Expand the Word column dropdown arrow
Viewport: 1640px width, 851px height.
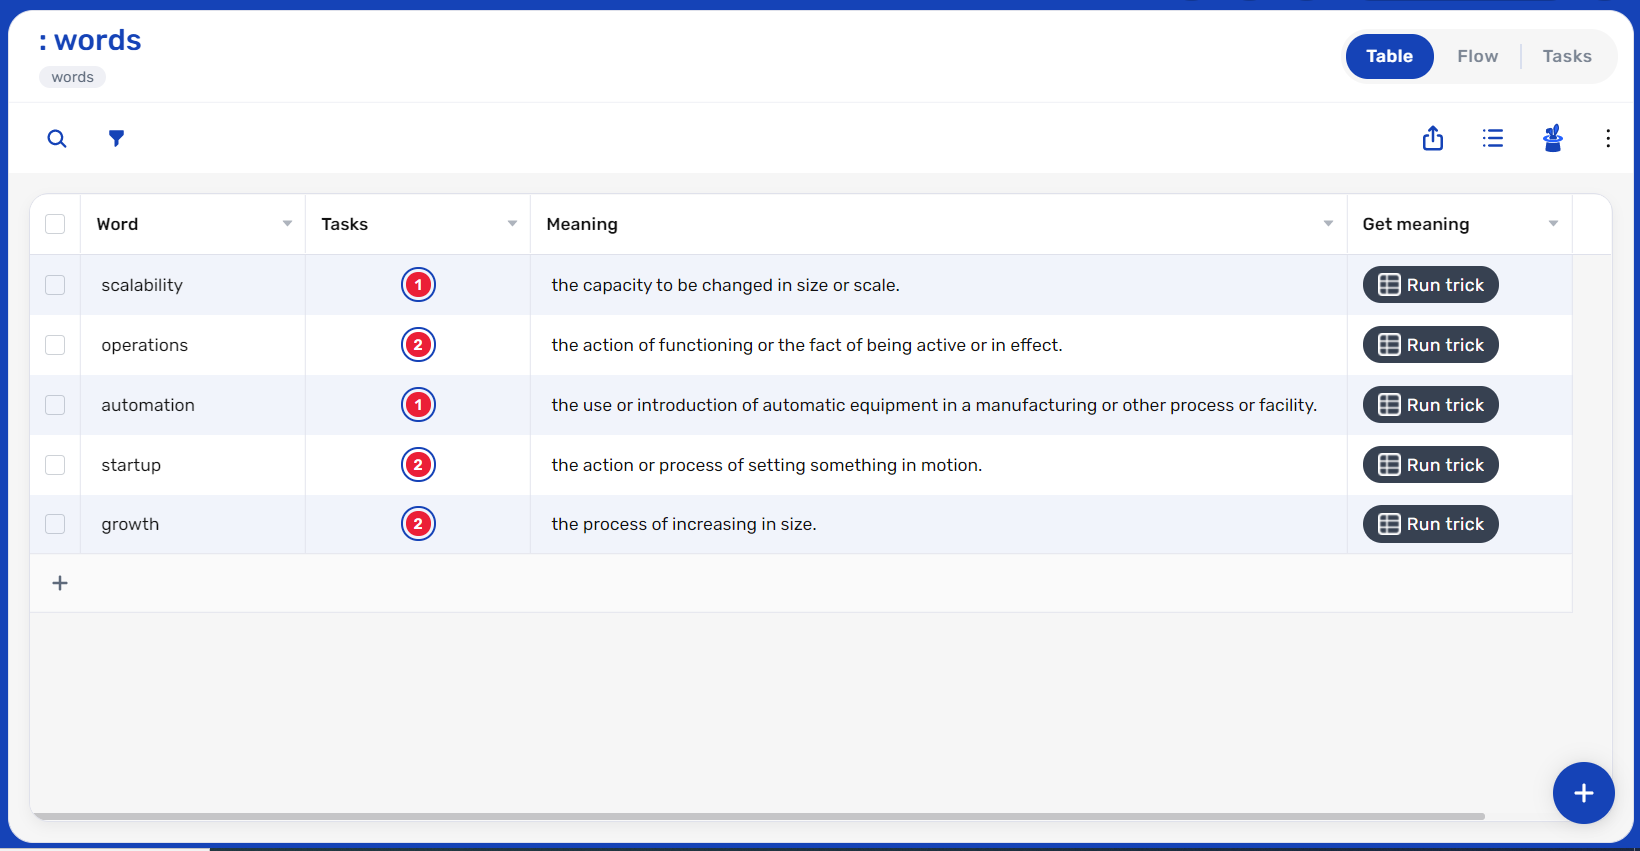(287, 224)
